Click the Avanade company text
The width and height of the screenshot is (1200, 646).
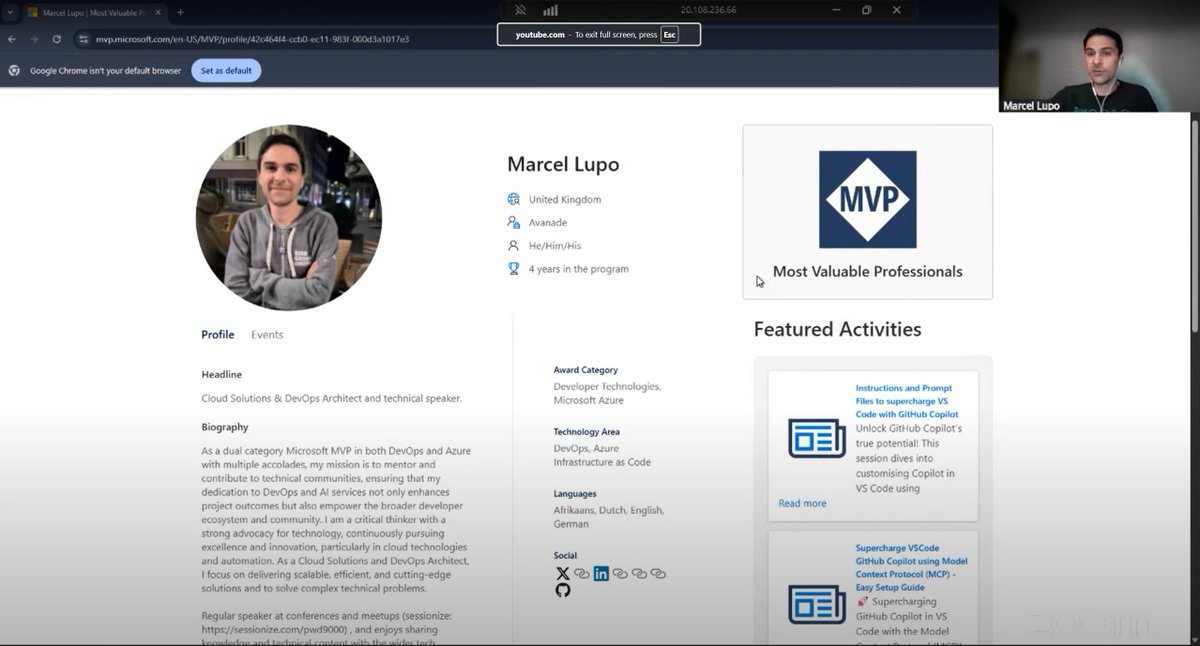[x=548, y=222]
